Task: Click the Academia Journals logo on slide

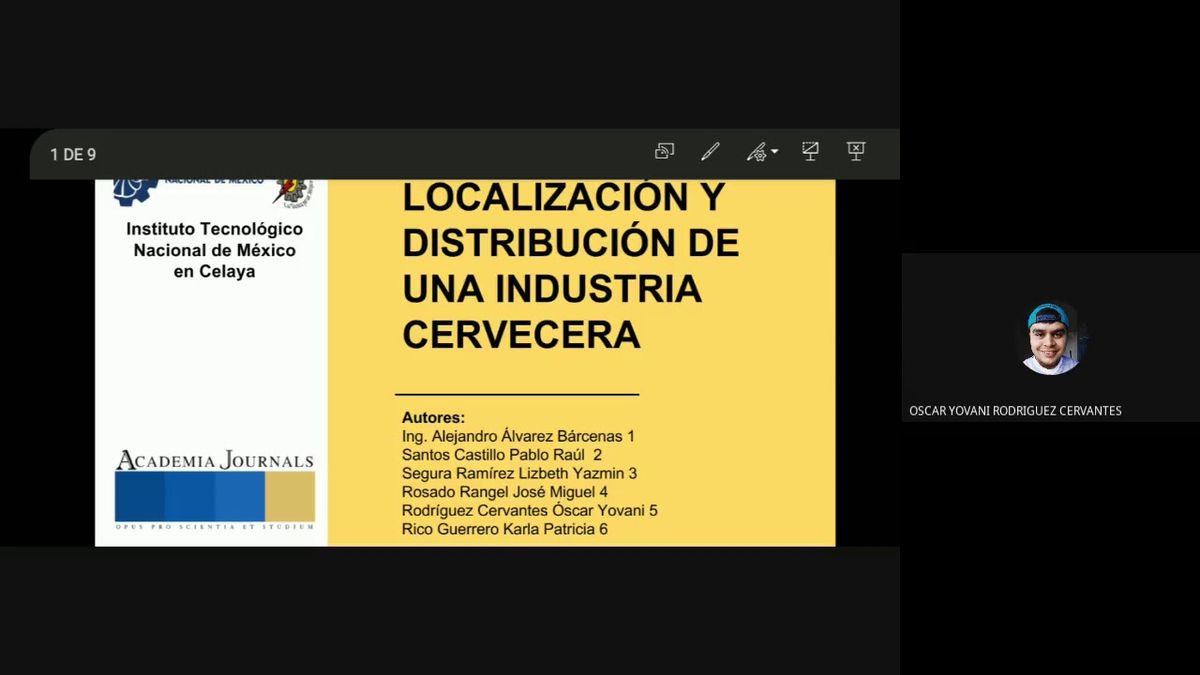Action: [214, 490]
